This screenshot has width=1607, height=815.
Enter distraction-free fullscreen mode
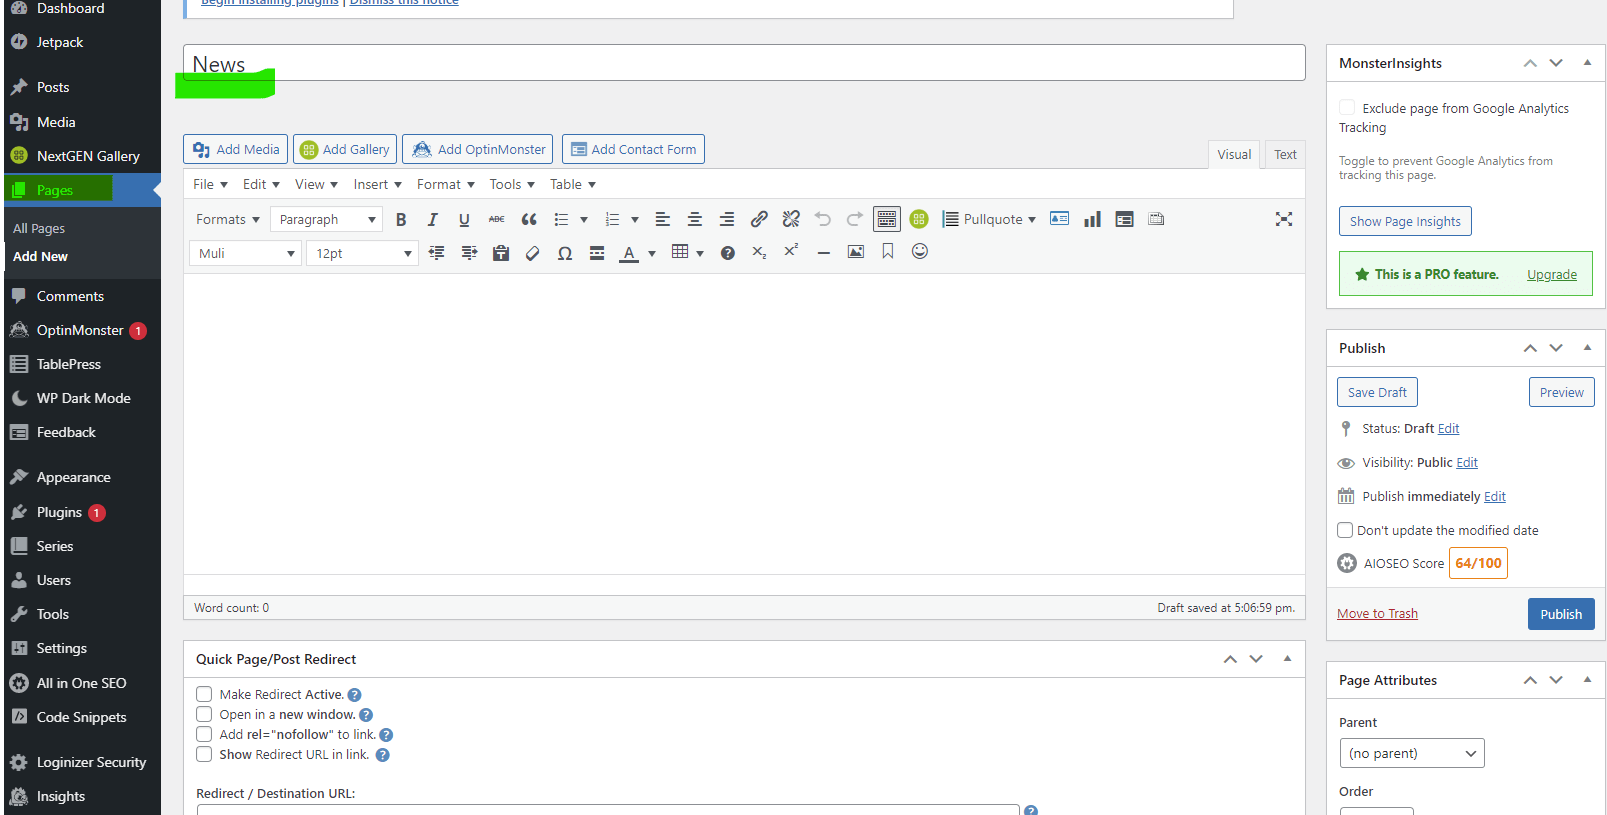pyautogui.click(x=1284, y=219)
